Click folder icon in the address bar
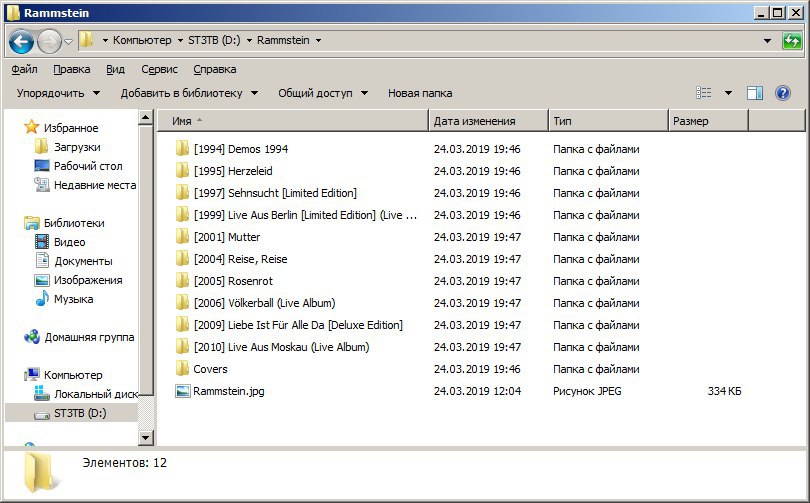The width and height of the screenshot is (810, 503). [x=87, y=40]
